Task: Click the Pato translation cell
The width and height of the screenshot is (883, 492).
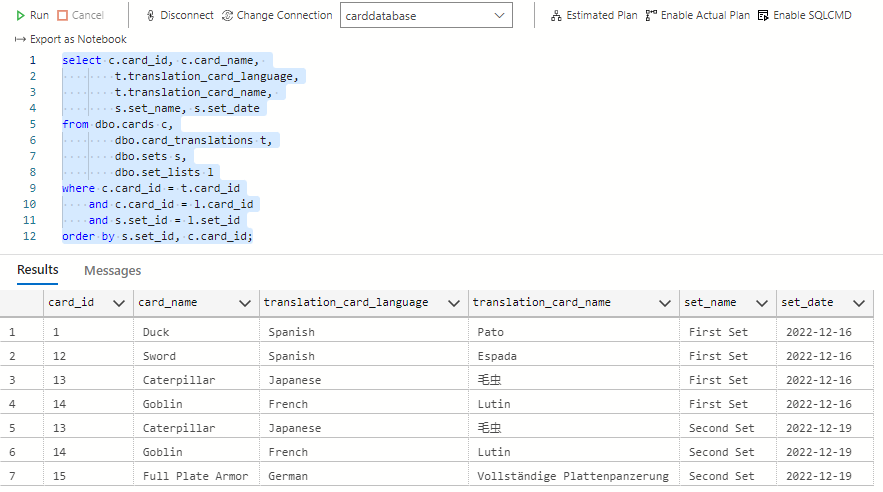Action: (574, 332)
